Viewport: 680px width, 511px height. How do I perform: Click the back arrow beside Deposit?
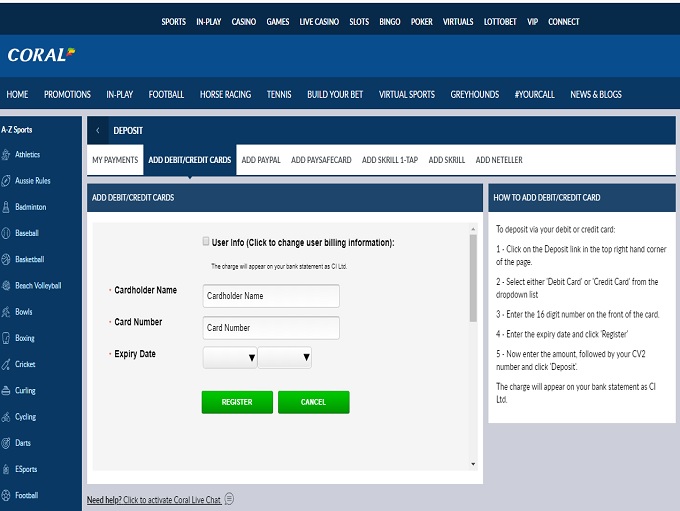[98, 130]
